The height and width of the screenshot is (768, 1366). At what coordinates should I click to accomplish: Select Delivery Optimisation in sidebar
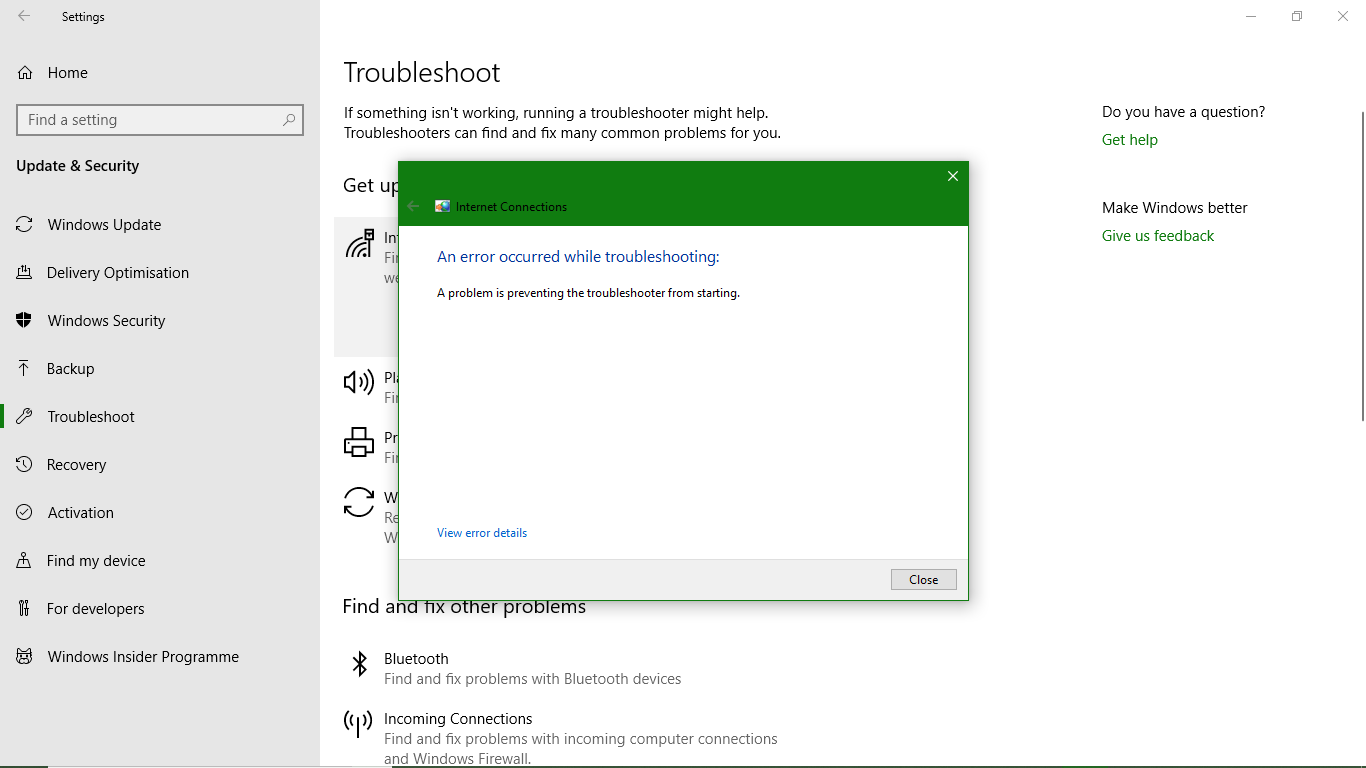(160, 273)
